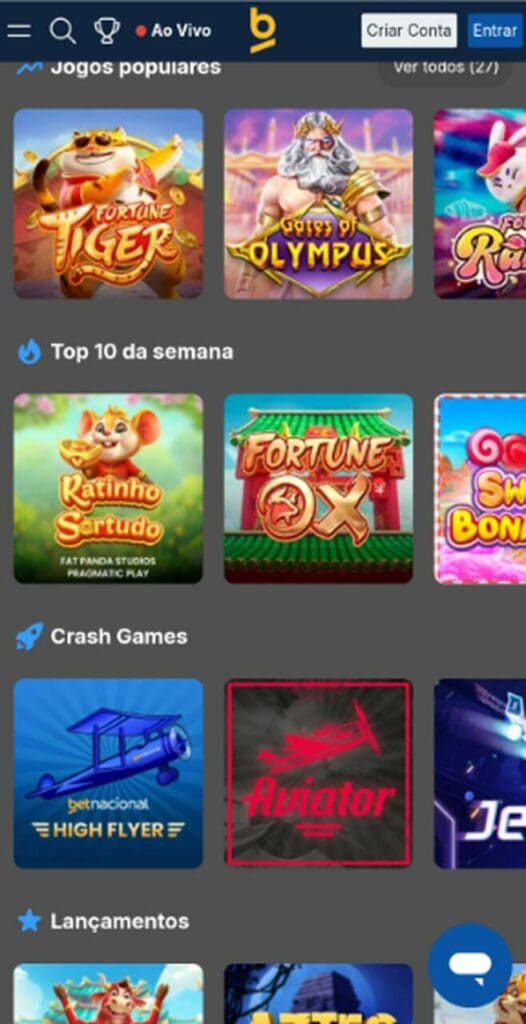Open the Sweet Bonanza tile
Image resolution: width=526 pixels, height=1024 pixels.
click(480, 488)
